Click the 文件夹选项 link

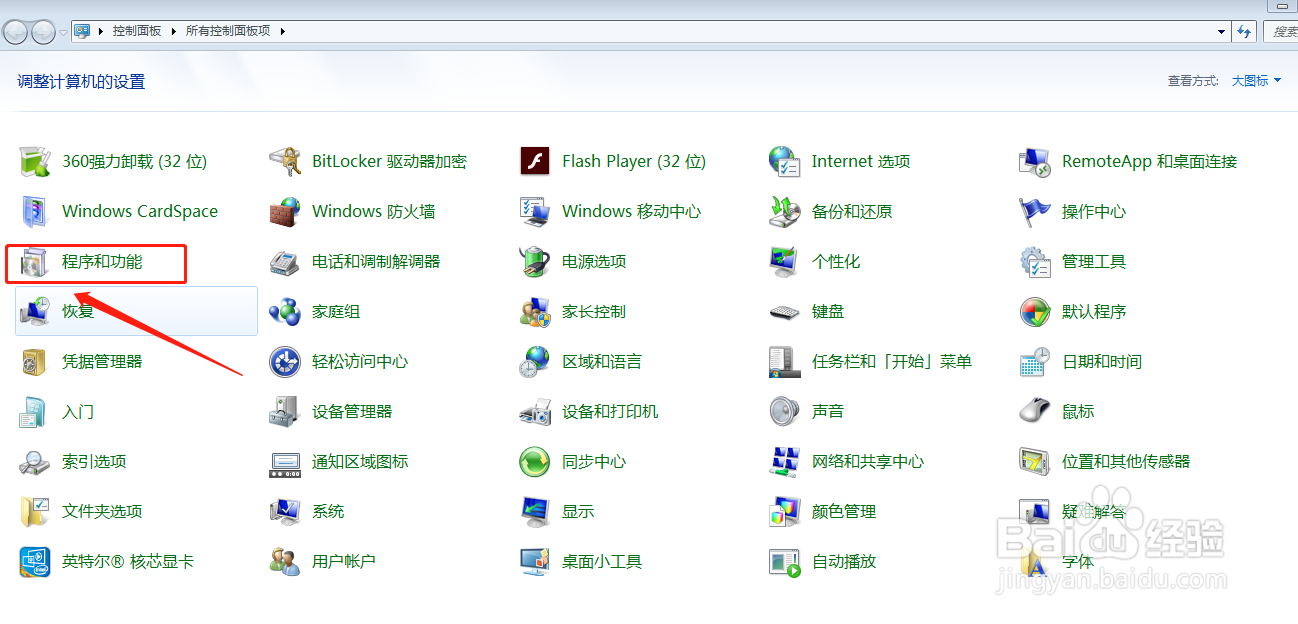(102, 511)
